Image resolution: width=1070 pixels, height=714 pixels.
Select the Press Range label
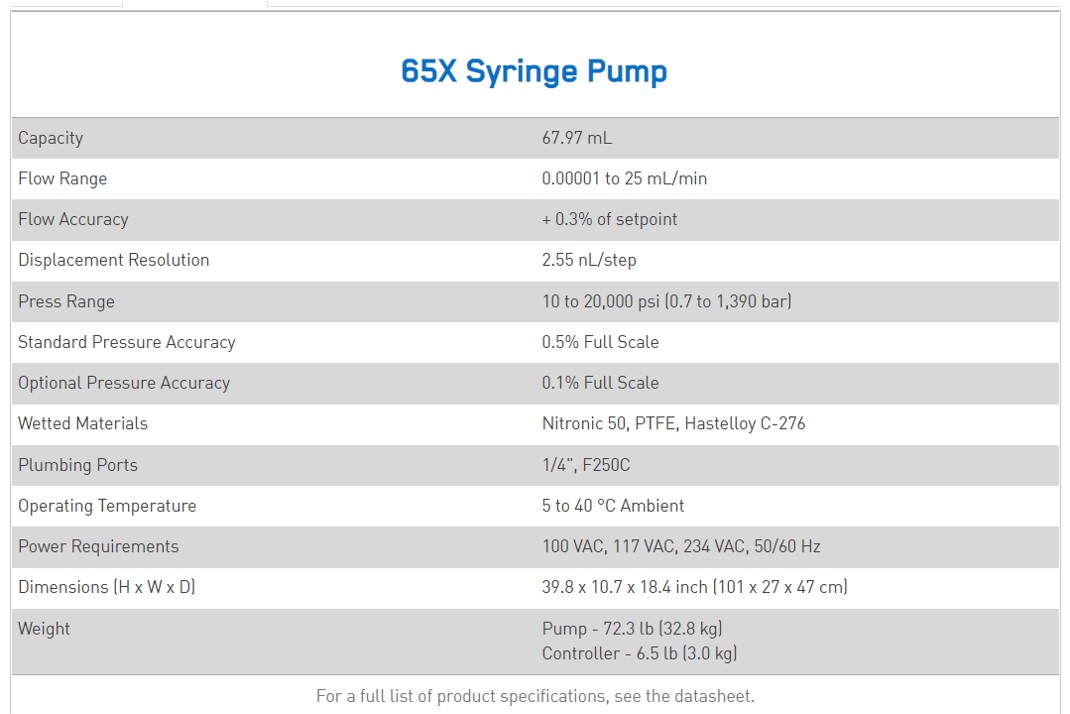[x=66, y=301]
